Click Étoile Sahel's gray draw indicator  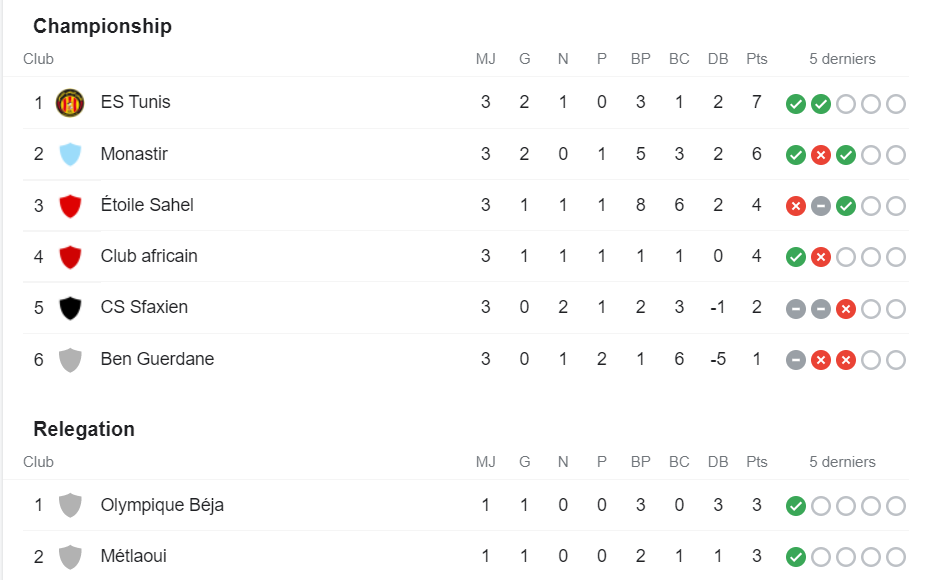[x=821, y=207]
